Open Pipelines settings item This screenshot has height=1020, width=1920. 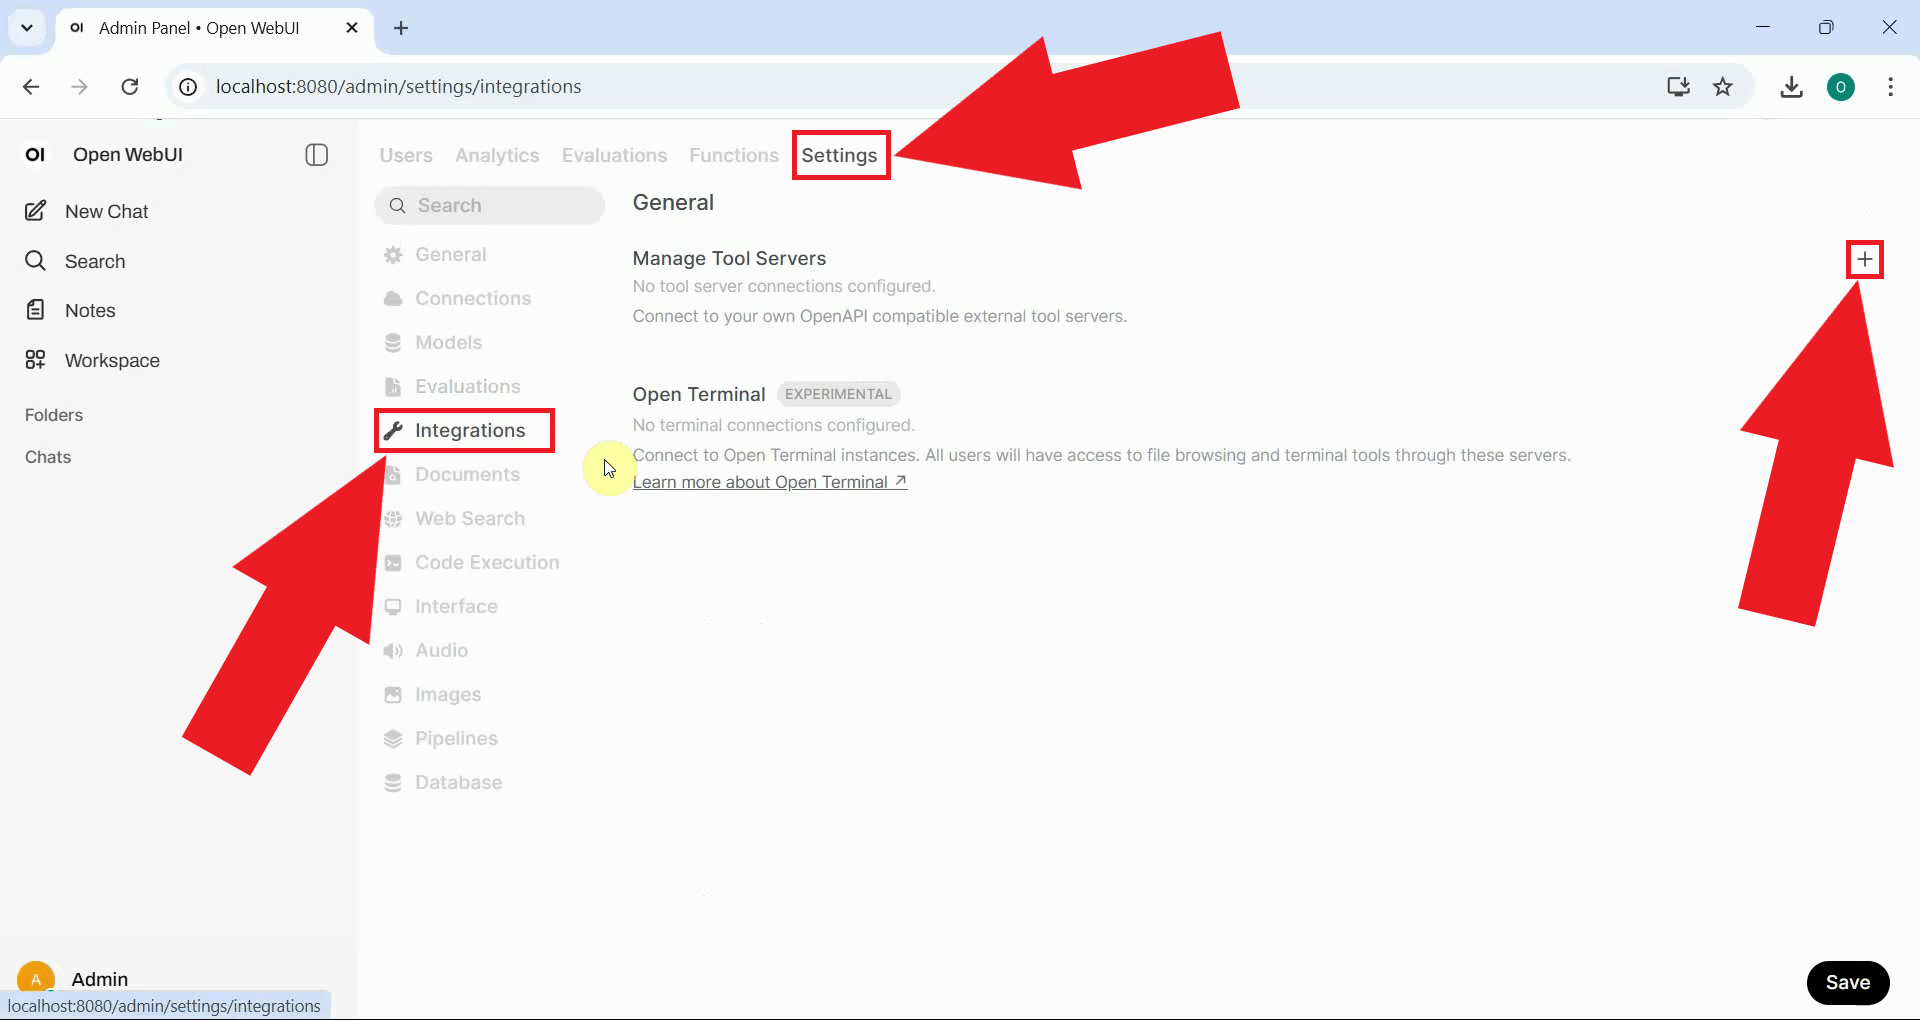441,739
